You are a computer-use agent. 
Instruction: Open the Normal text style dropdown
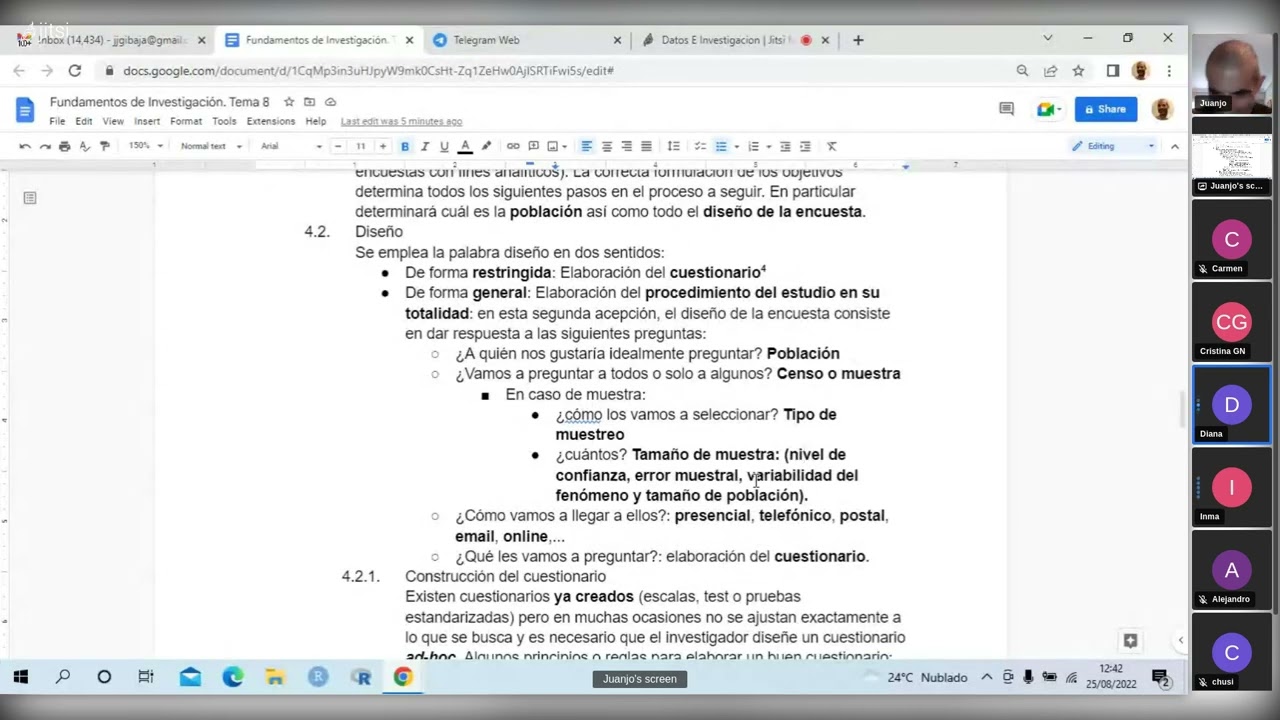click(211, 146)
